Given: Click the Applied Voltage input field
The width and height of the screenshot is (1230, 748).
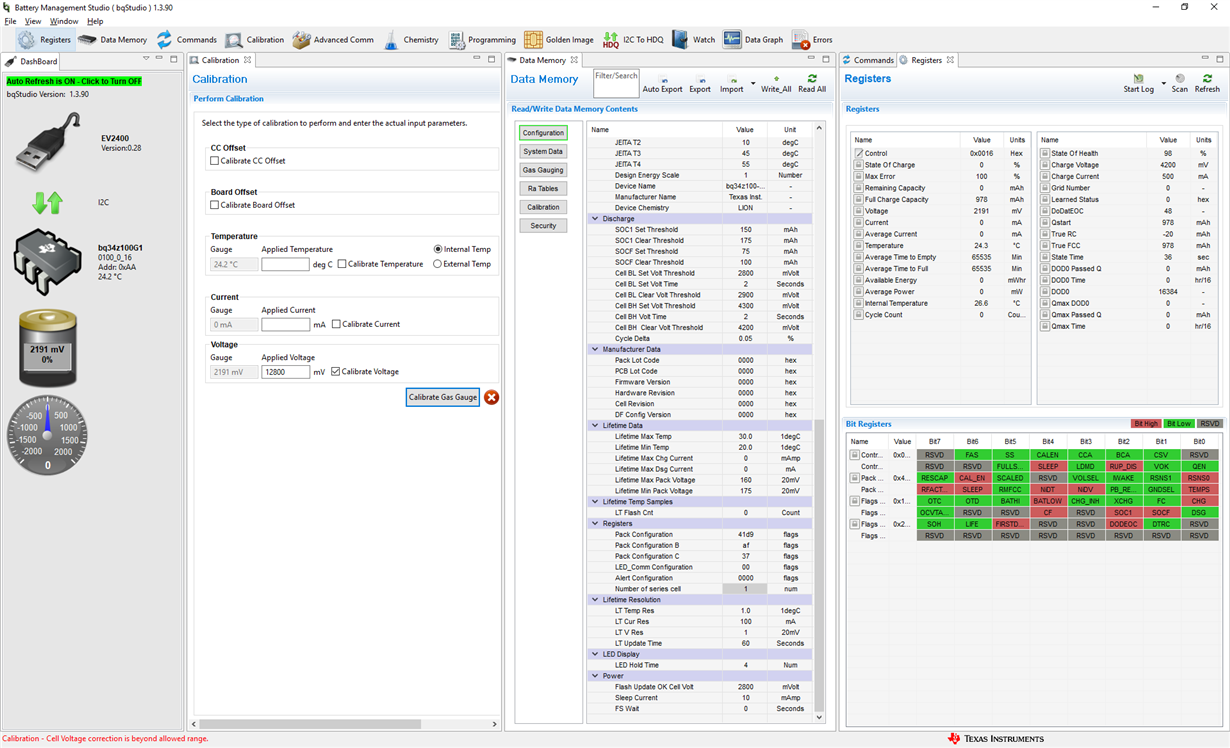Looking at the screenshot, I should [285, 372].
